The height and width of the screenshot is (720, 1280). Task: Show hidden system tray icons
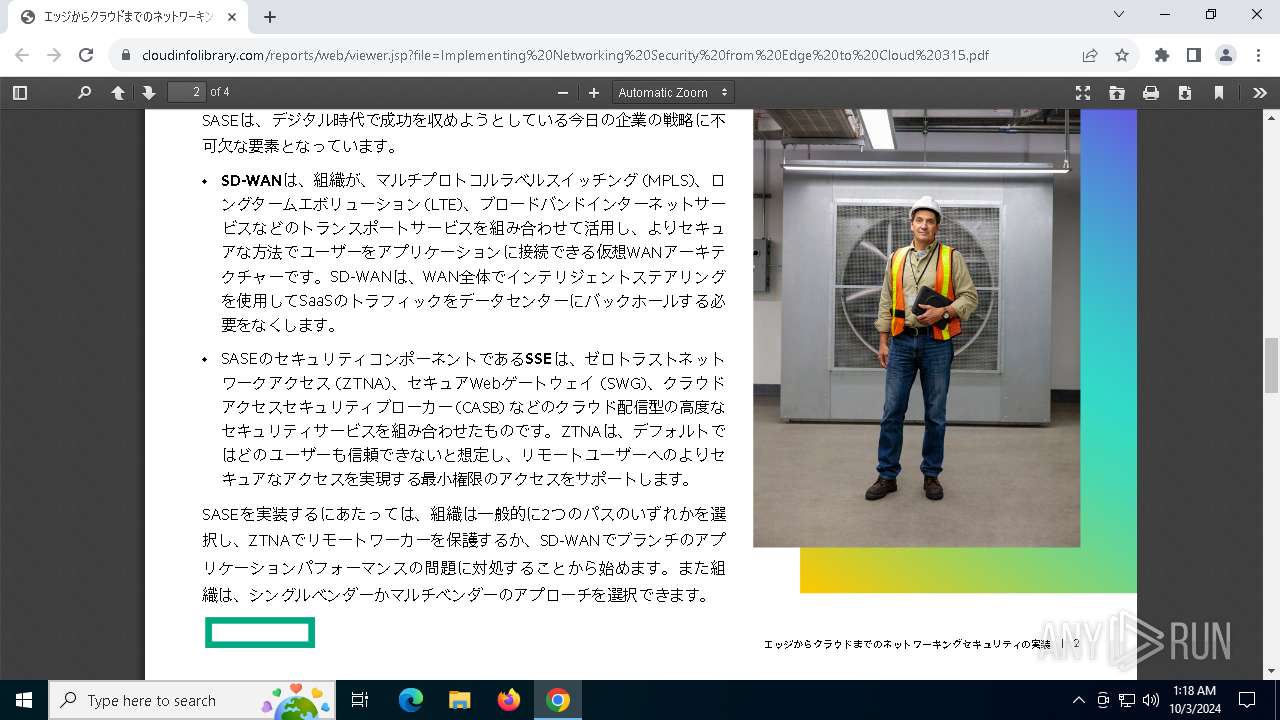(x=1078, y=700)
